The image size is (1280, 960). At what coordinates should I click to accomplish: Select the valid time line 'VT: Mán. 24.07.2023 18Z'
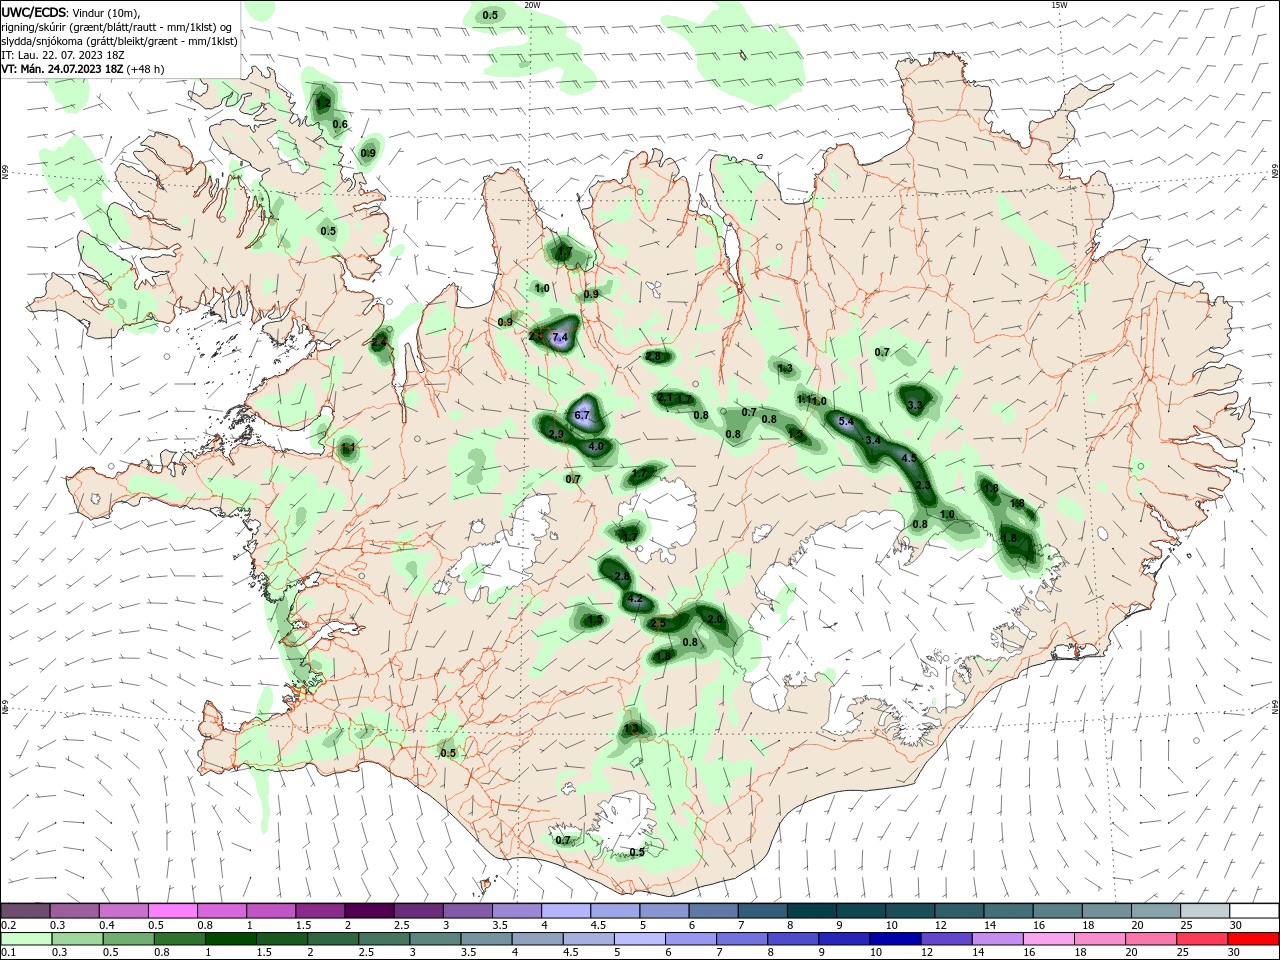click(63, 69)
